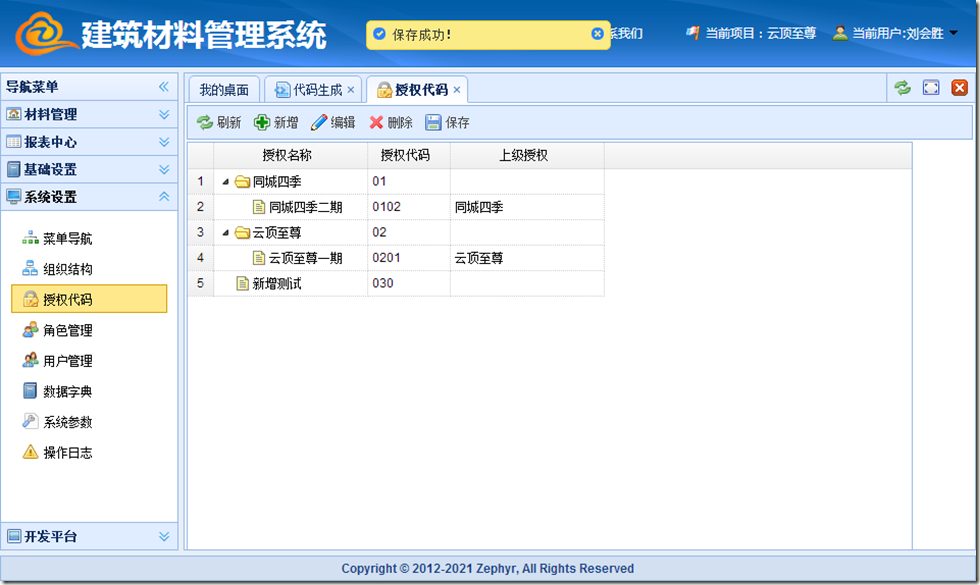Image resolution: width=980 pixels, height=585 pixels.
Task: Expand the 材料管理 accordion section
Action: [164, 115]
